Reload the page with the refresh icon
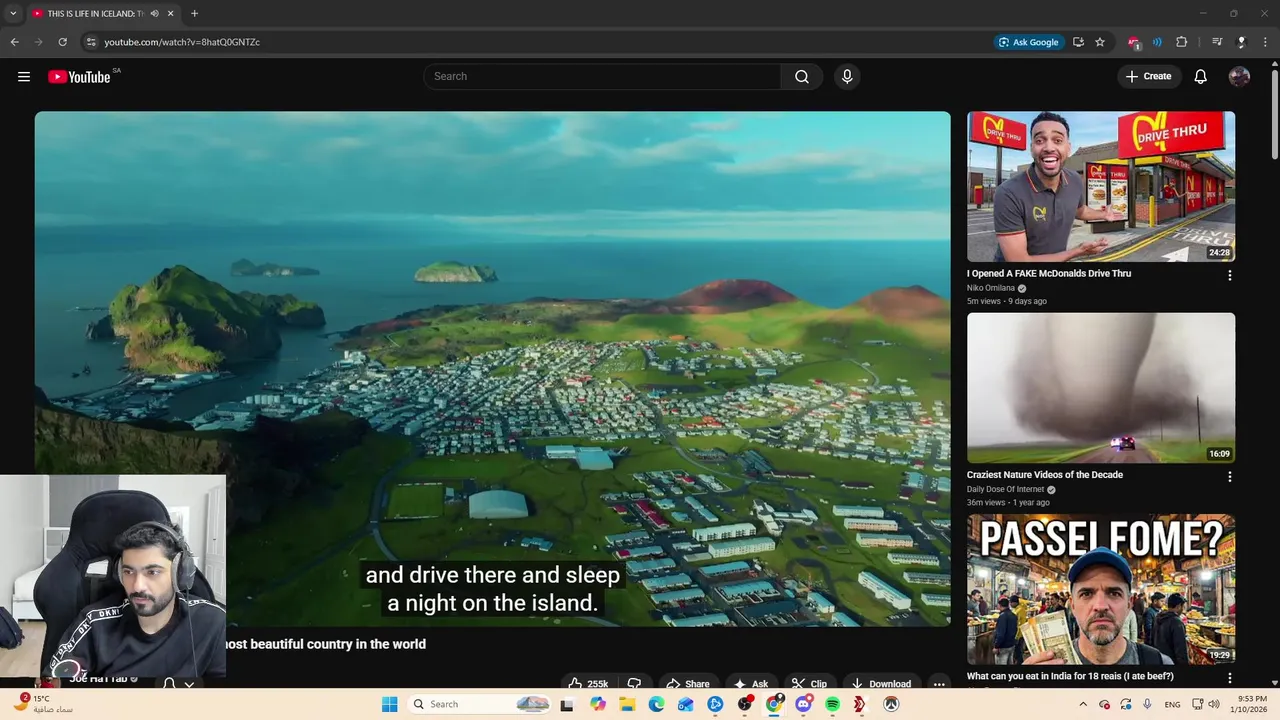This screenshot has width=1280, height=720. point(62,42)
